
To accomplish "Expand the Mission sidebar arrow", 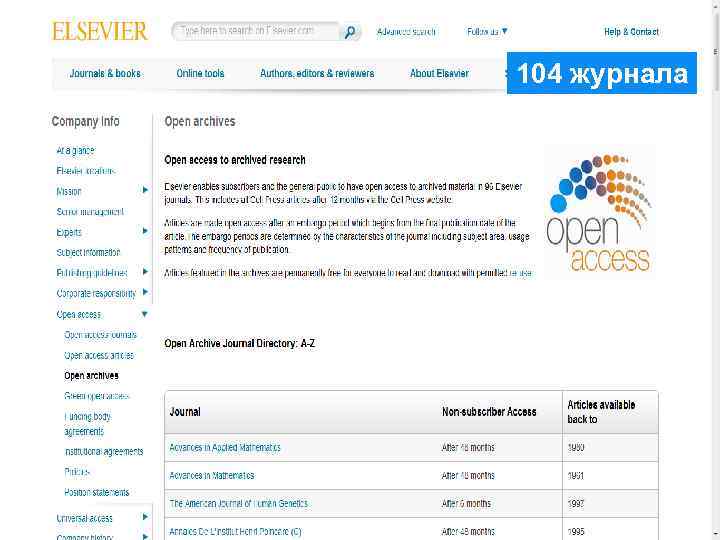I will pos(145,190).
